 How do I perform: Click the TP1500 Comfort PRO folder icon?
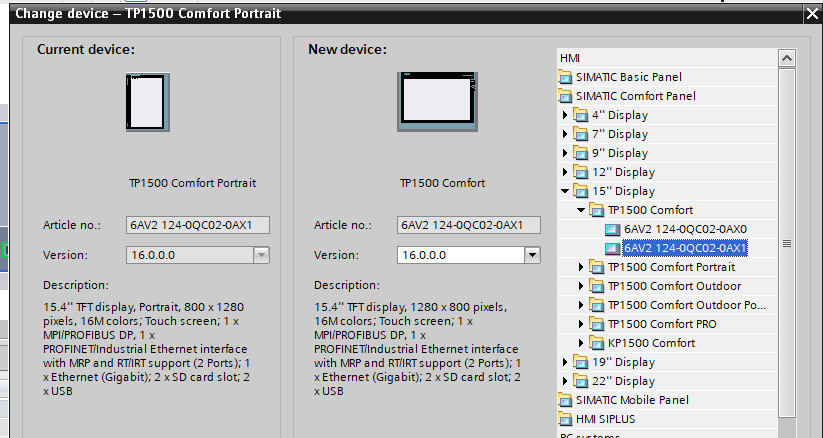pos(597,324)
